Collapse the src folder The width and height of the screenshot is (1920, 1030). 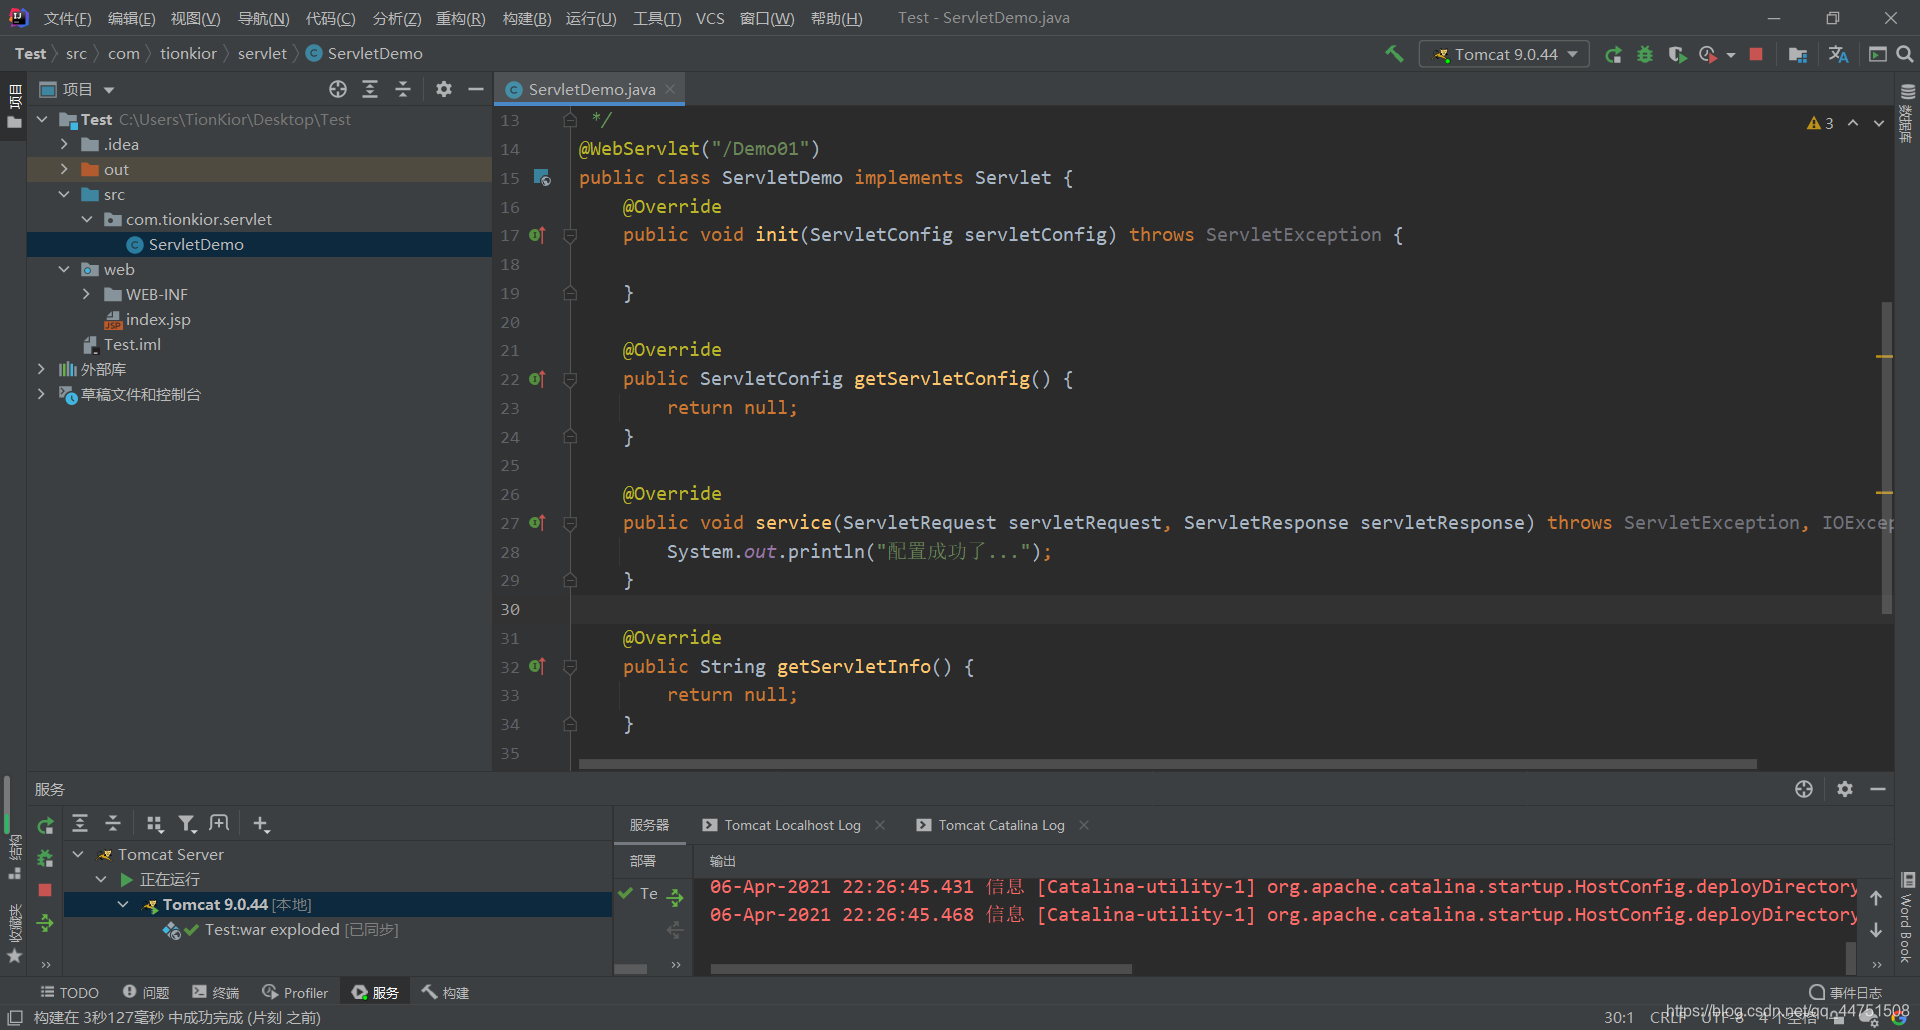coord(64,194)
